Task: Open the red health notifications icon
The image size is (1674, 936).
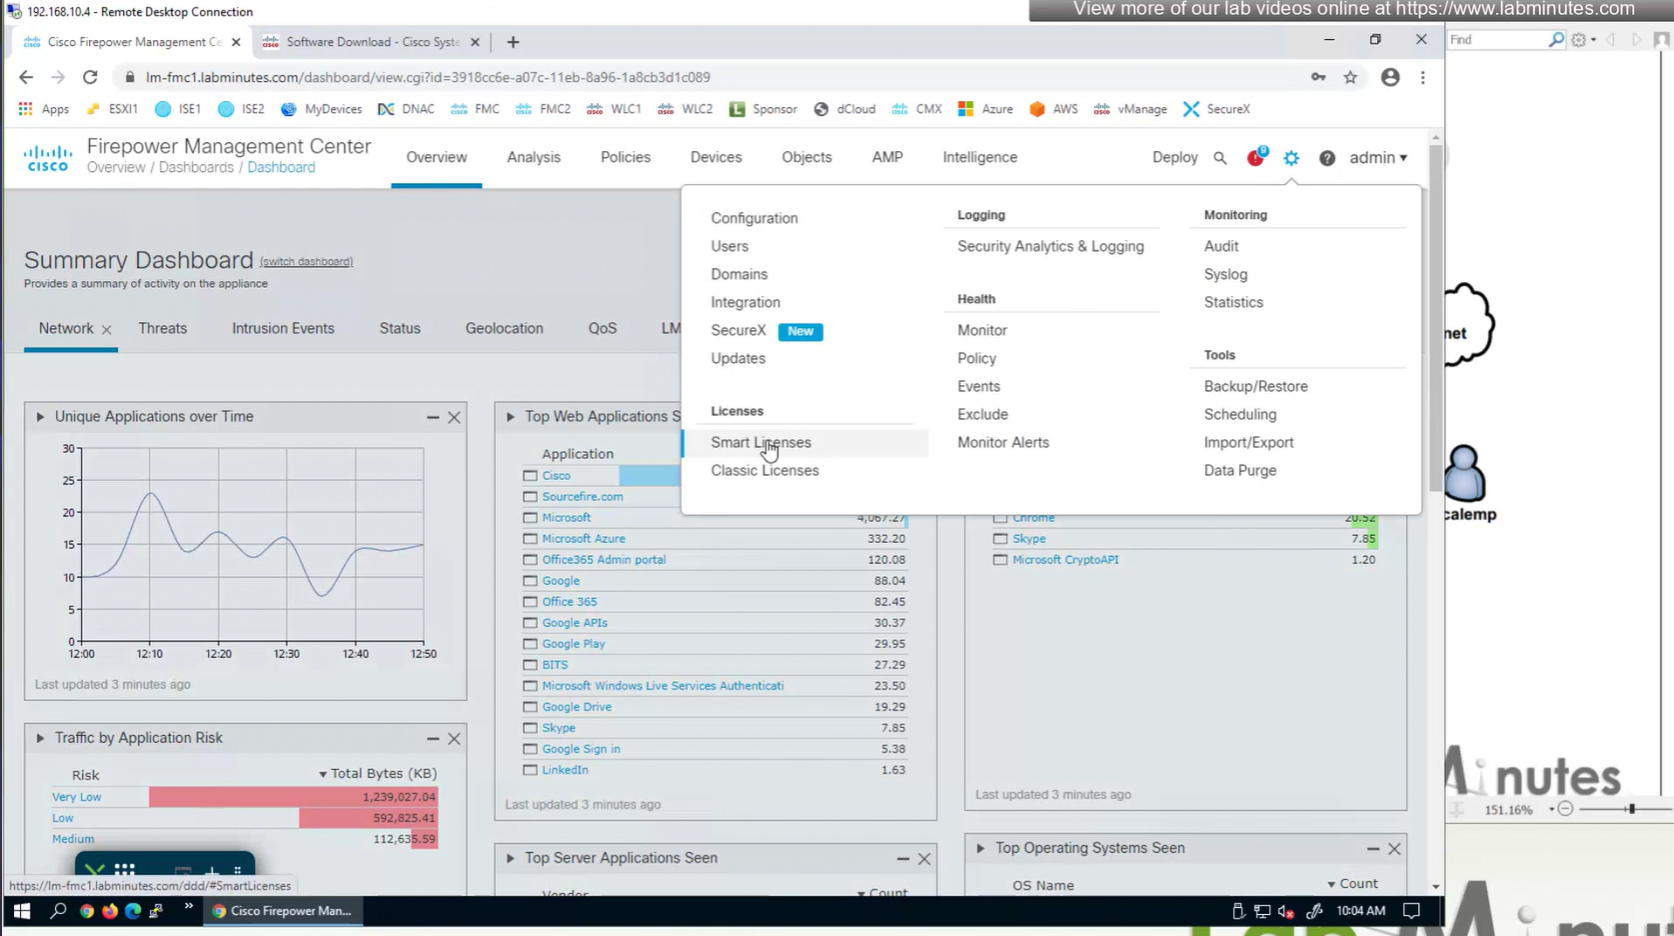Action: click(x=1255, y=158)
